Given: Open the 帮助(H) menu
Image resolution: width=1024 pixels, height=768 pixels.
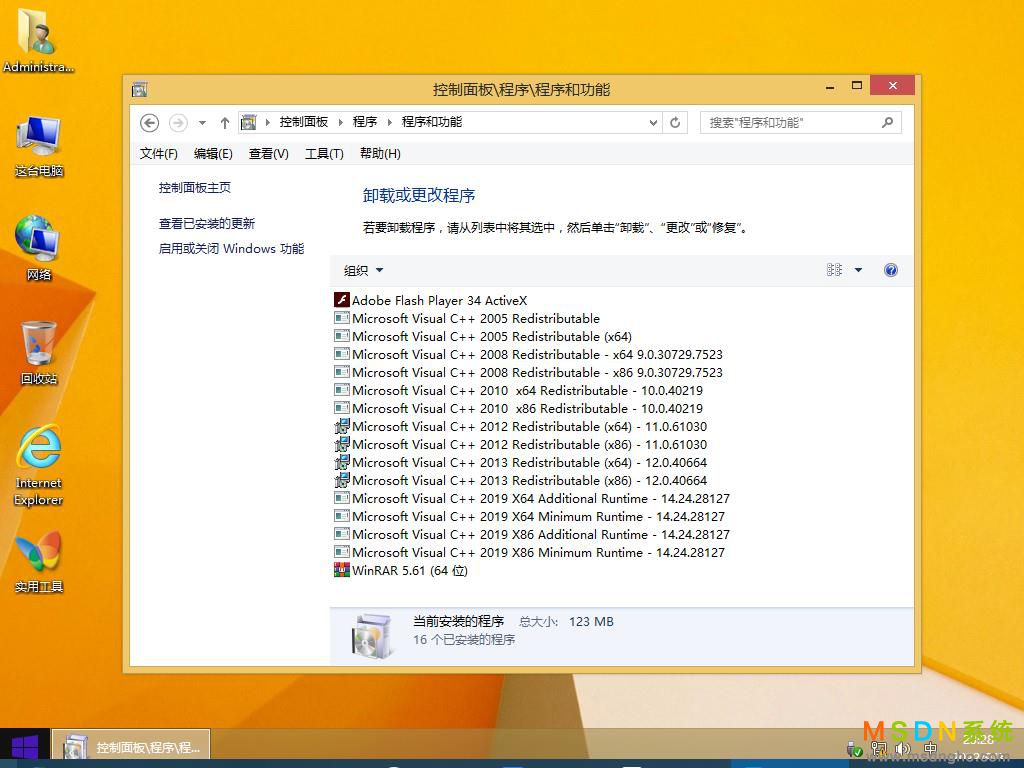Looking at the screenshot, I should [380, 153].
